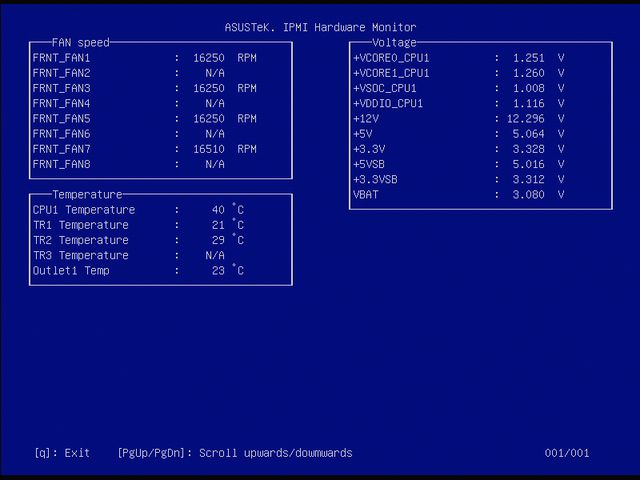This screenshot has height=480, width=640.
Task: Click the FRNT_FAN5 label
Action: [x=61, y=119]
